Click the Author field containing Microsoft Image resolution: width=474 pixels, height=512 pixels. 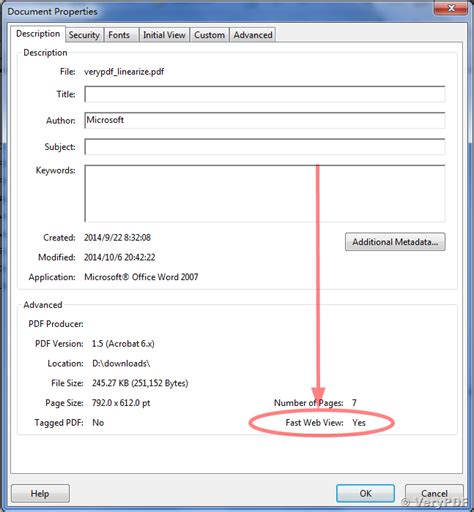coord(265,120)
